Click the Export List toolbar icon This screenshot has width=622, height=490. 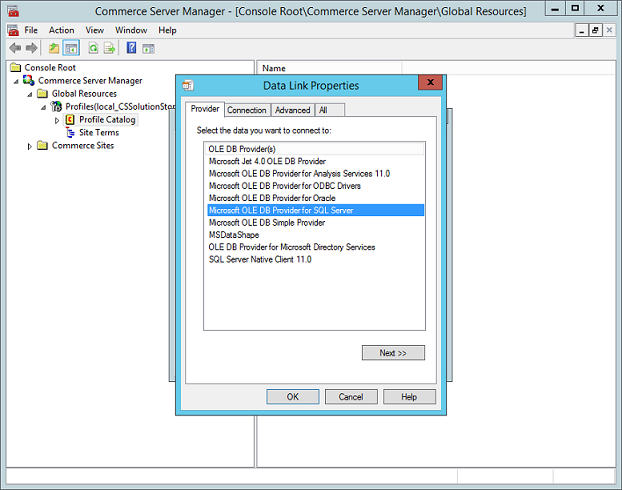pos(109,48)
